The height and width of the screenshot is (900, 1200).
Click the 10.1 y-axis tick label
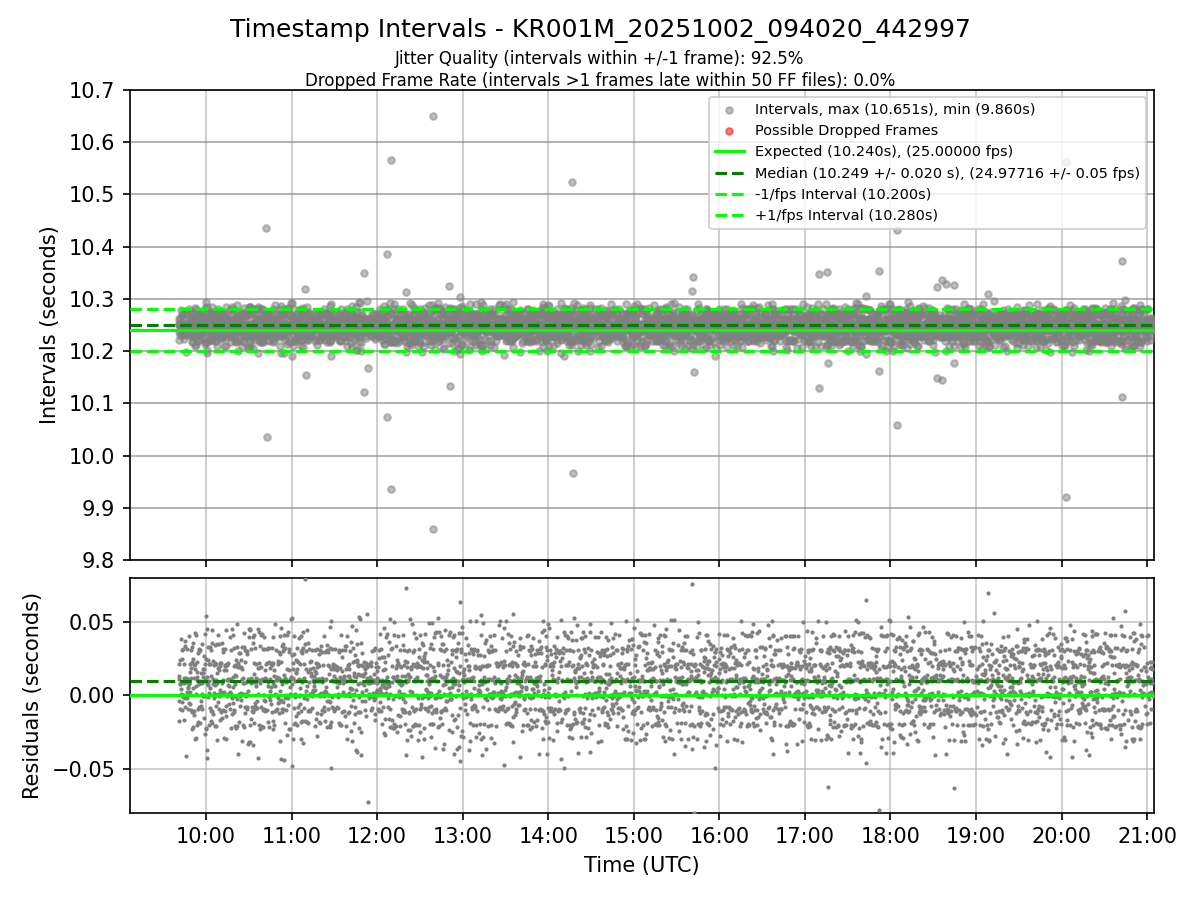[x=91, y=403]
